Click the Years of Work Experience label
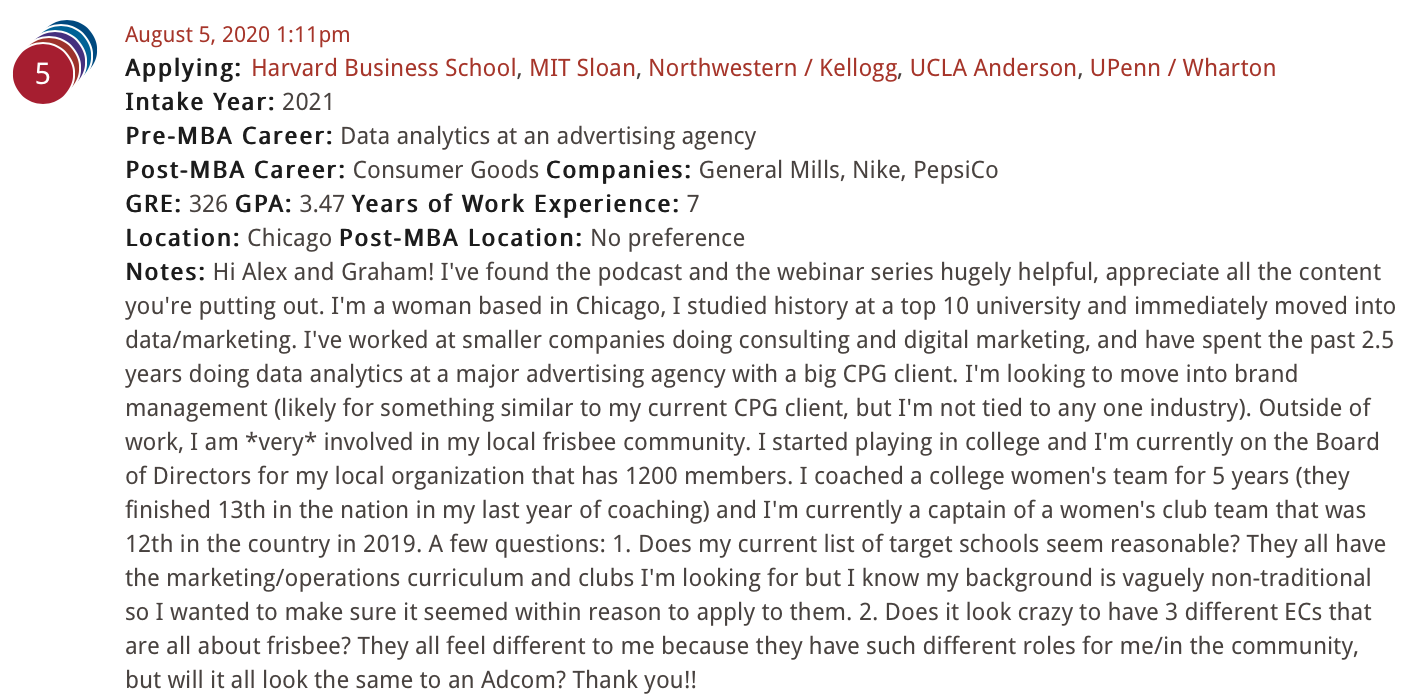 point(516,204)
